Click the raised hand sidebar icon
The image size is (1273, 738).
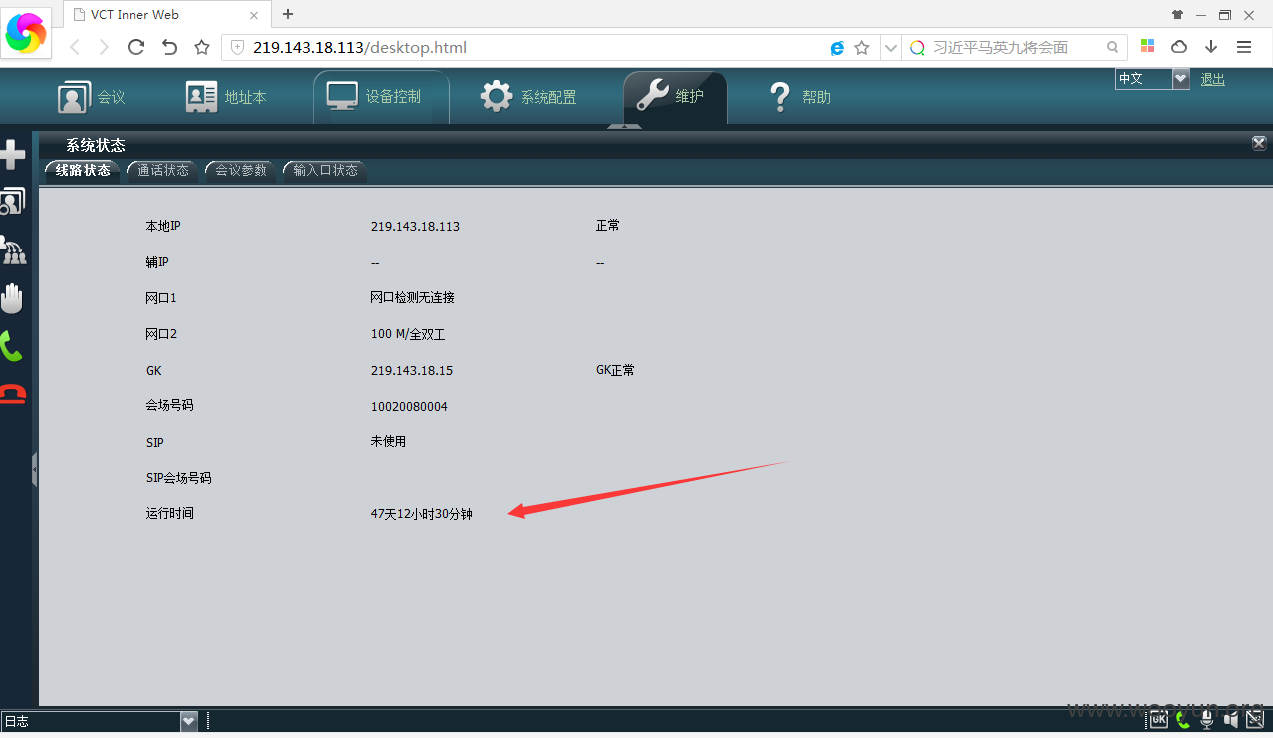click(x=12, y=298)
